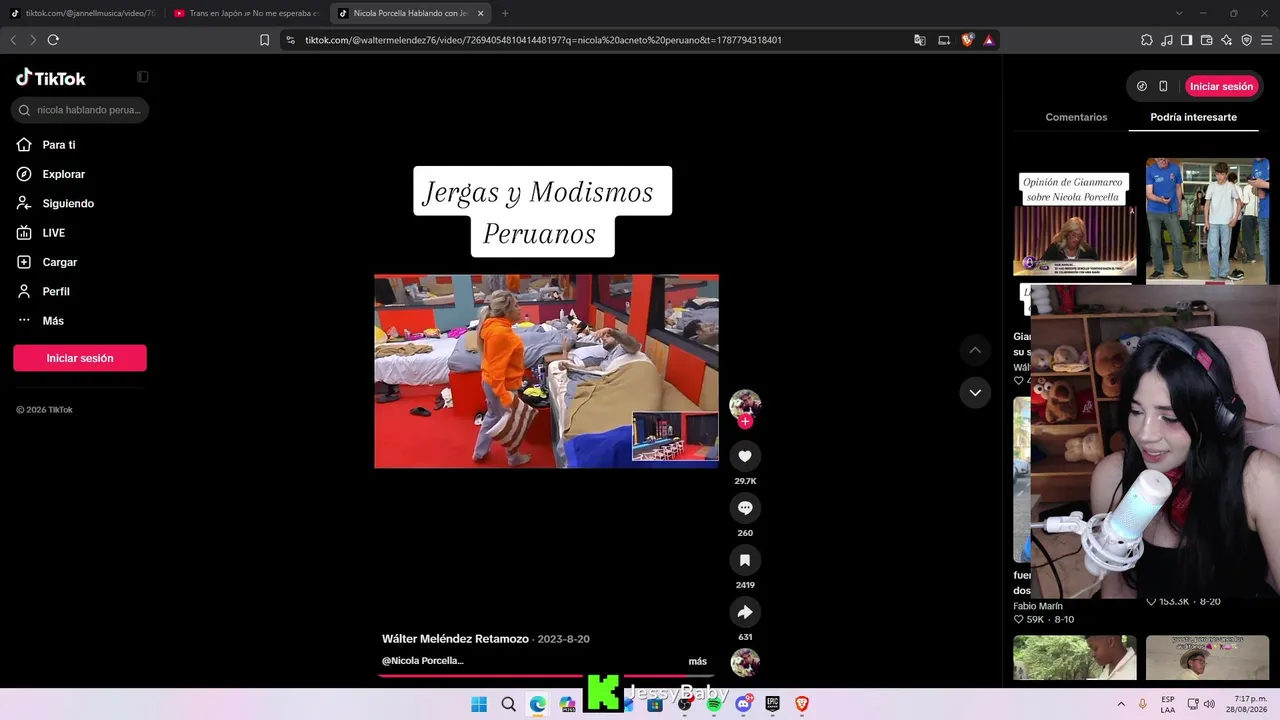Follow the creator via the plus badge
This screenshot has width=1280, height=720.
pos(745,421)
